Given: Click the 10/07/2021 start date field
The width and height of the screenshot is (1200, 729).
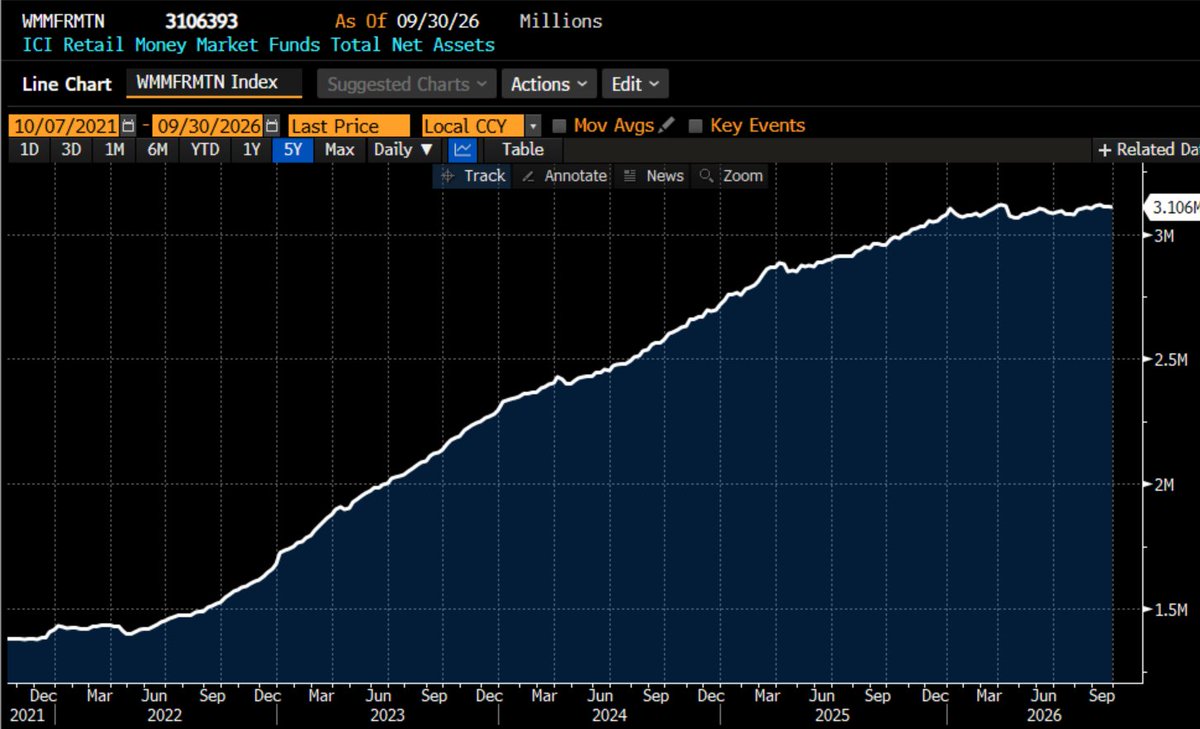Looking at the screenshot, I should 64,126.
